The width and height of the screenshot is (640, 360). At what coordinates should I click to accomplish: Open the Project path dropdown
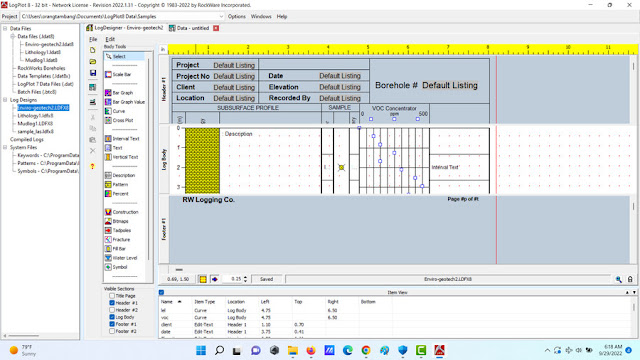point(221,16)
